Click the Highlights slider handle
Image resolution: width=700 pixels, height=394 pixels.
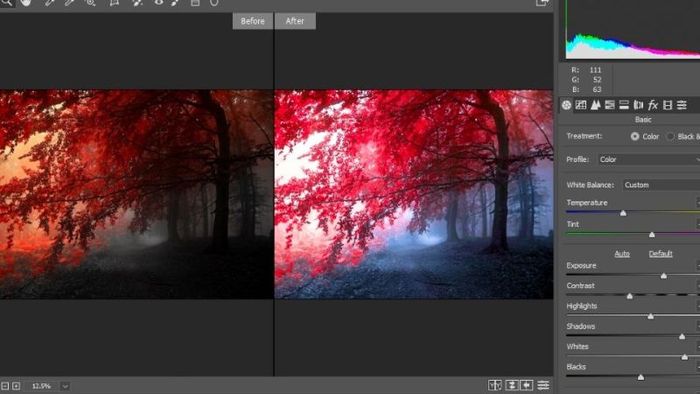point(651,316)
